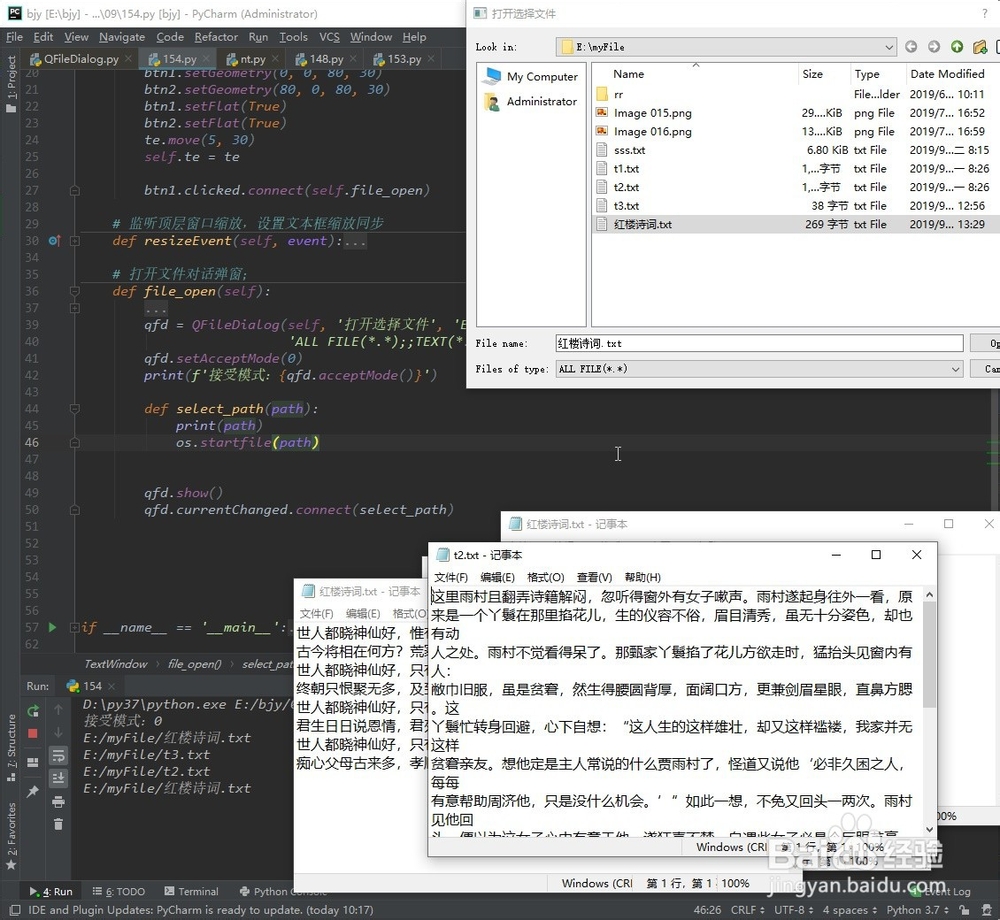Click run gutter arrow at line 57
1000x920 pixels.
pos(52,627)
